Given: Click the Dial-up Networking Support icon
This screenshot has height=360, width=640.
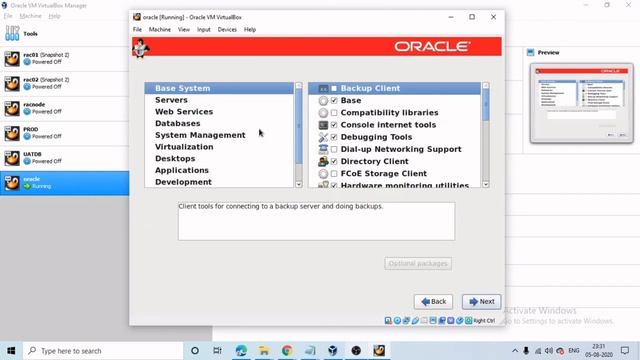Looking at the screenshot, I should click(x=323, y=149).
